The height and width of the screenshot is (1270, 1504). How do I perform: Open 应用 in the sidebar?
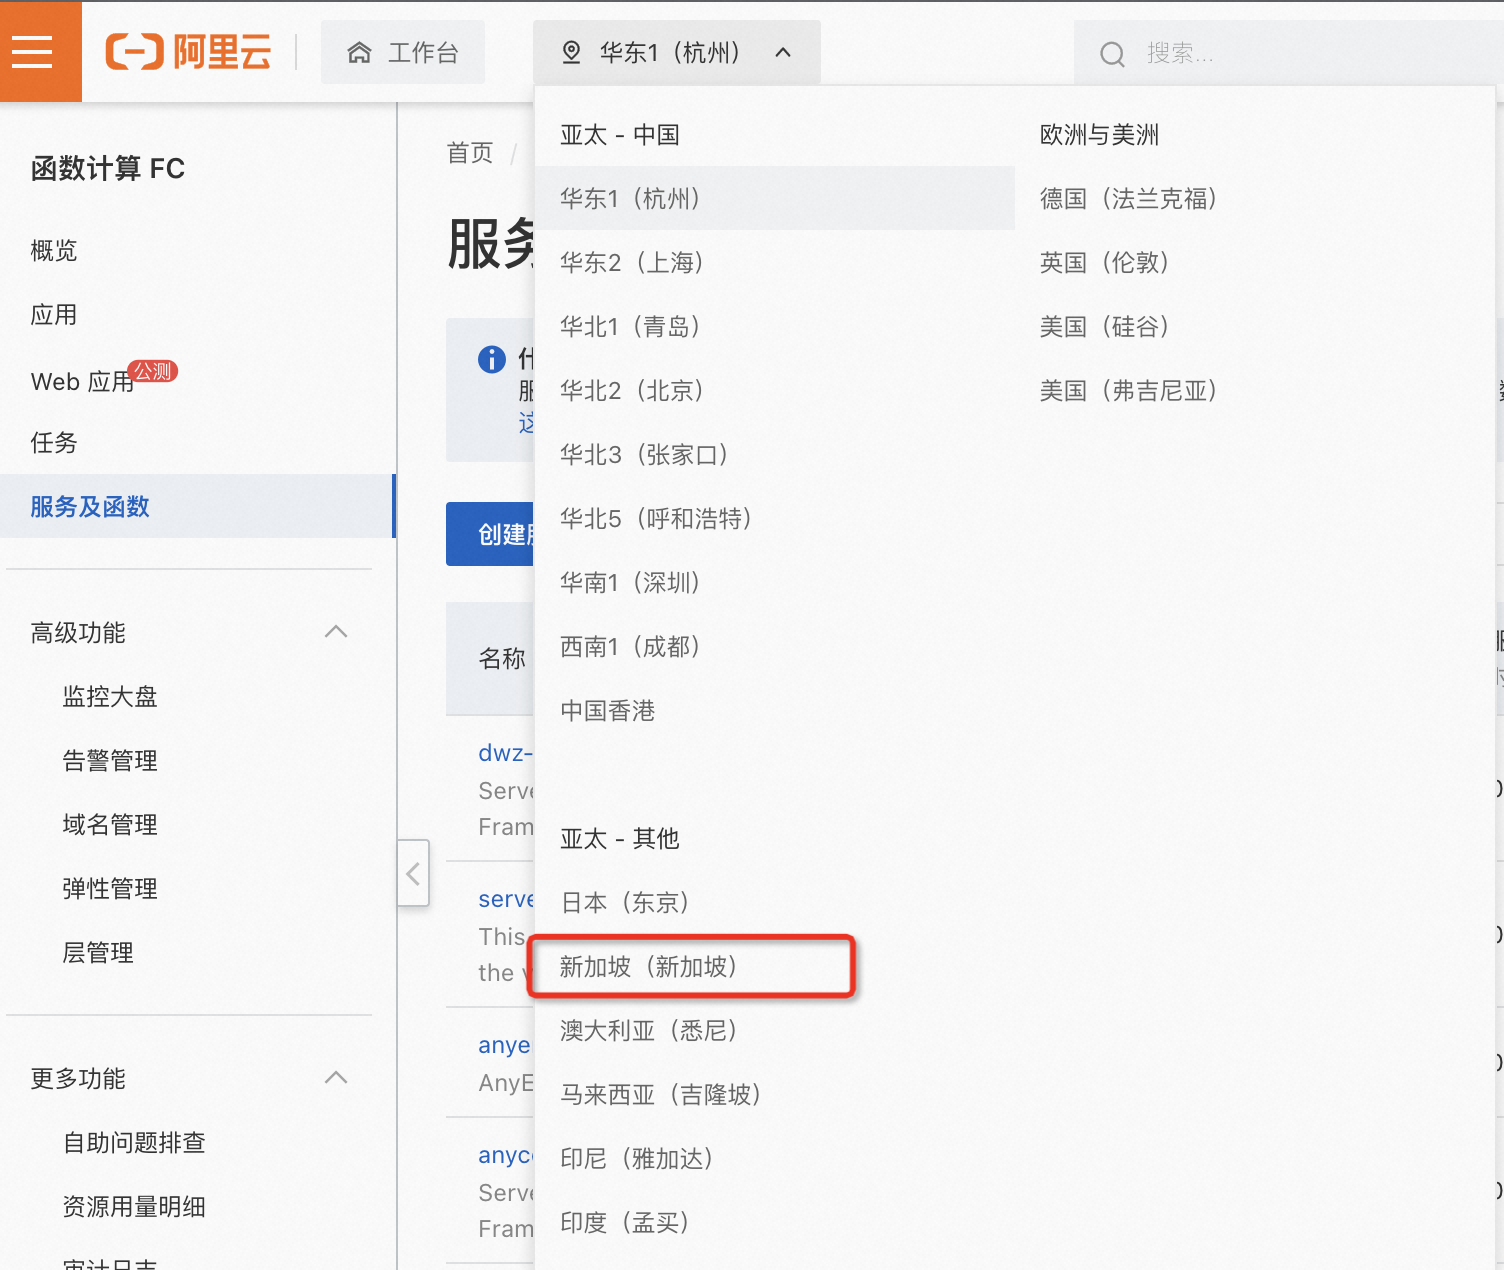coord(54,315)
